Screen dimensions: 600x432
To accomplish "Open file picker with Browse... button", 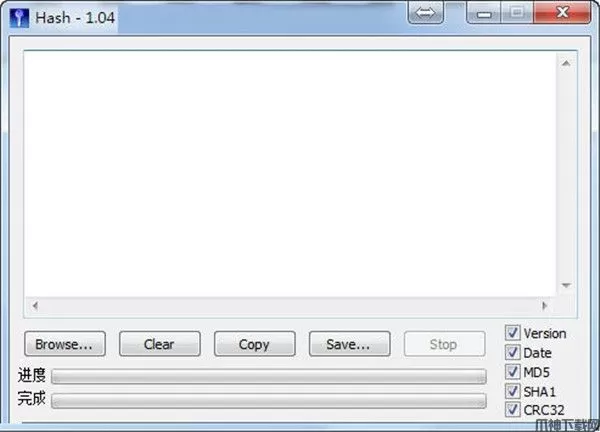I will point(65,344).
